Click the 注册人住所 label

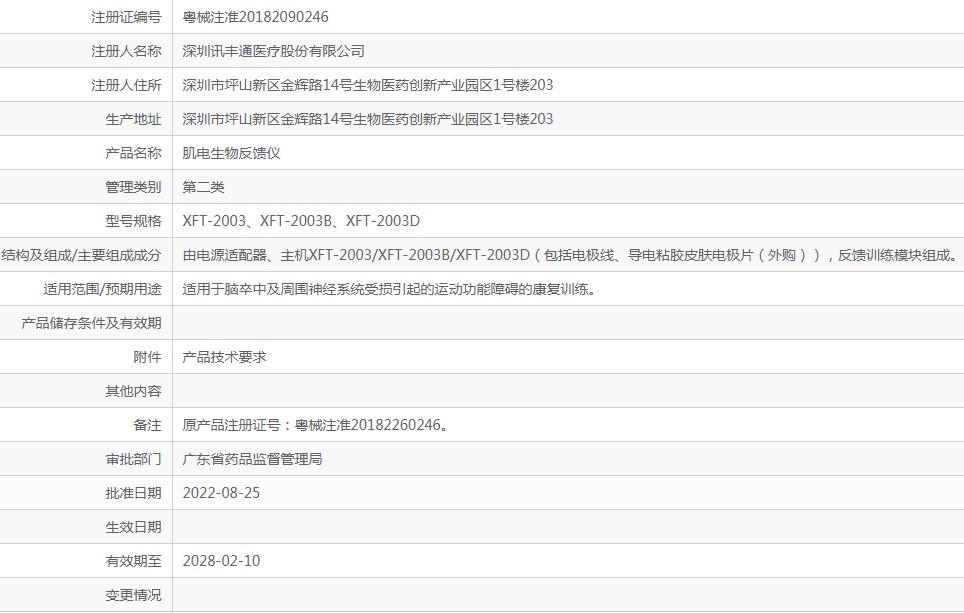tap(126, 85)
